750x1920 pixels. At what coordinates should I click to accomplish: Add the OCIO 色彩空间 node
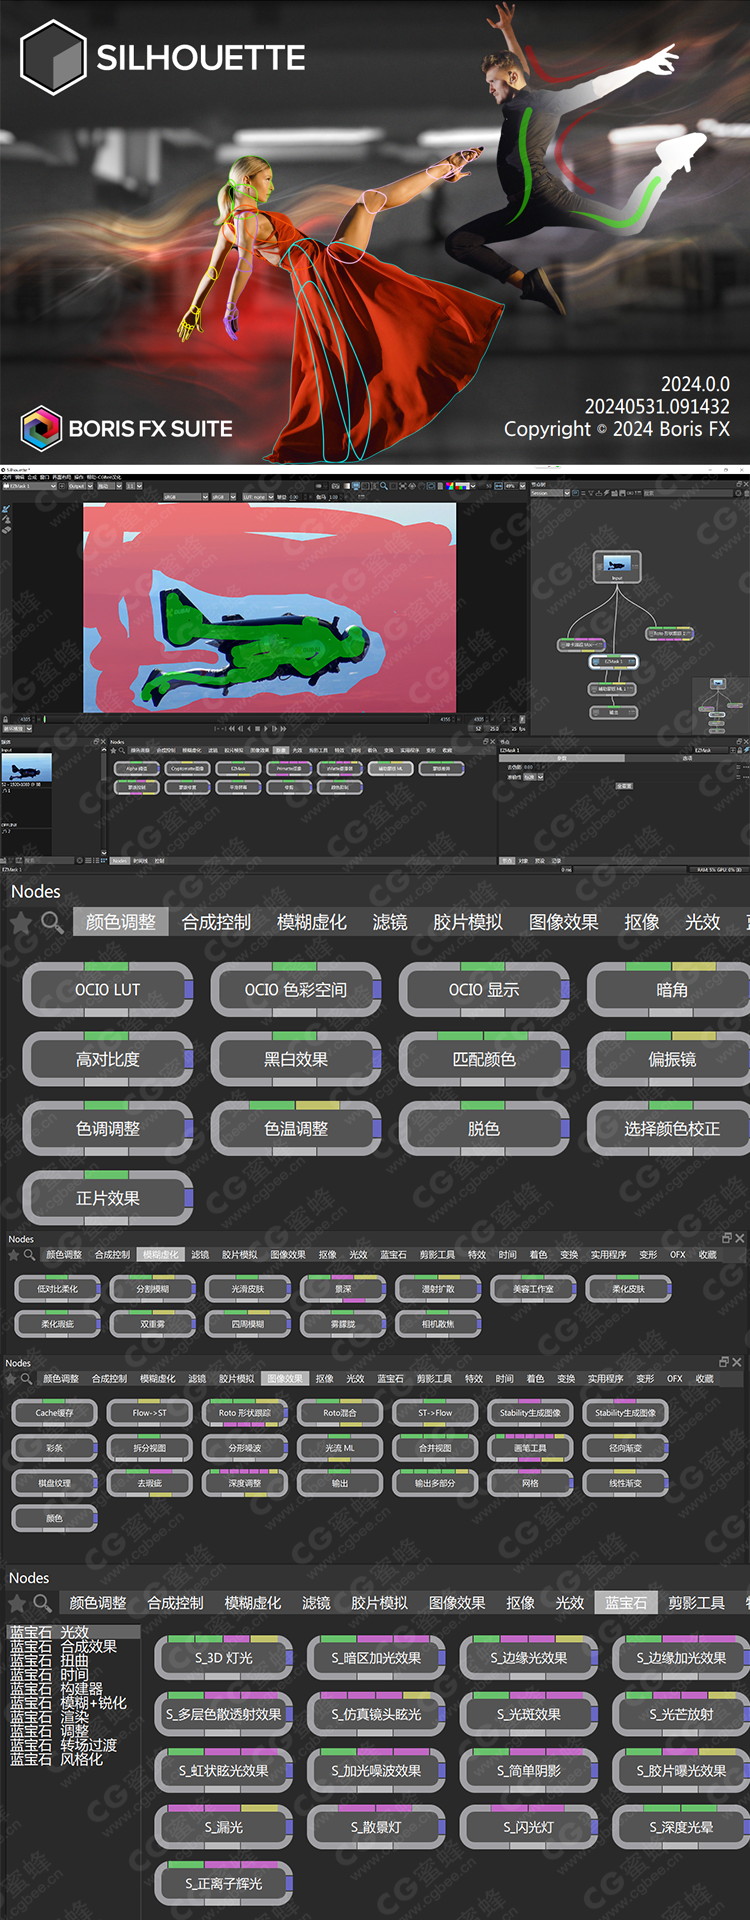296,990
